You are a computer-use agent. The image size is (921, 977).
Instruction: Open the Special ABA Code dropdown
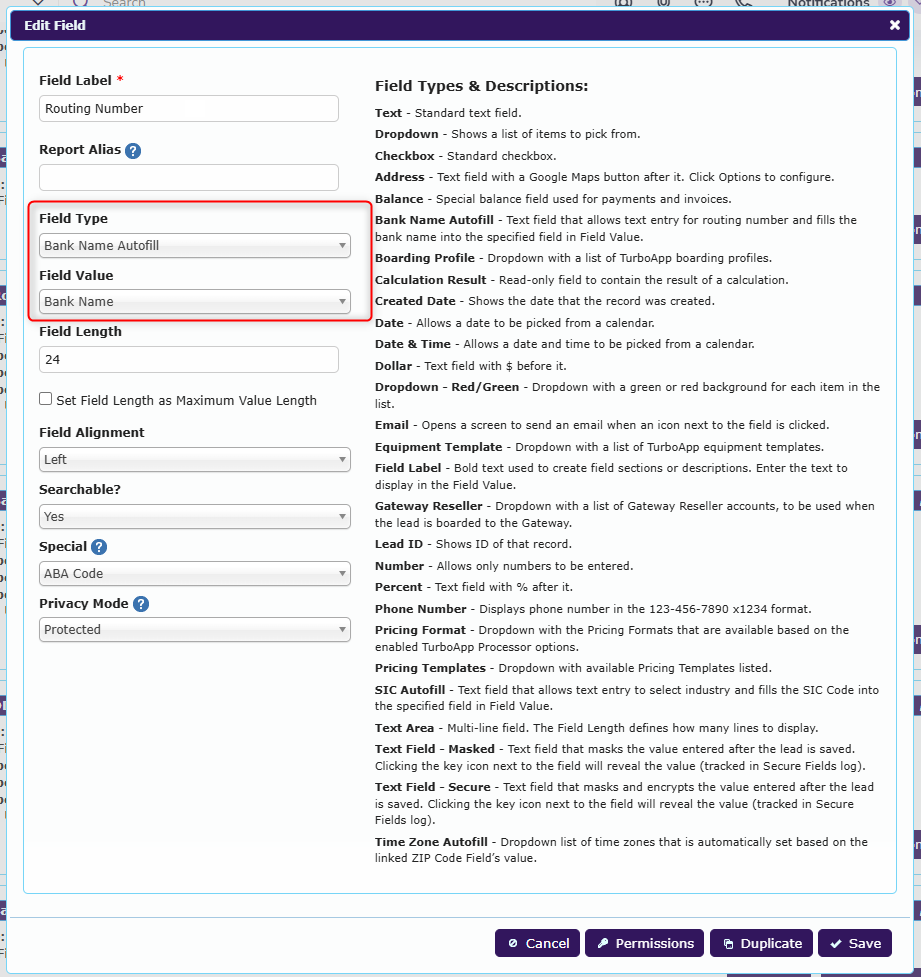pos(194,574)
